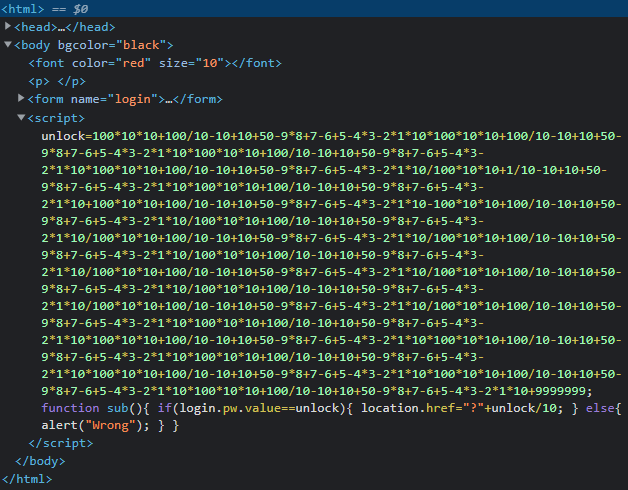Click the name attribute value "login"
The image size is (628, 490).
pyautogui.click(x=133, y=99)
